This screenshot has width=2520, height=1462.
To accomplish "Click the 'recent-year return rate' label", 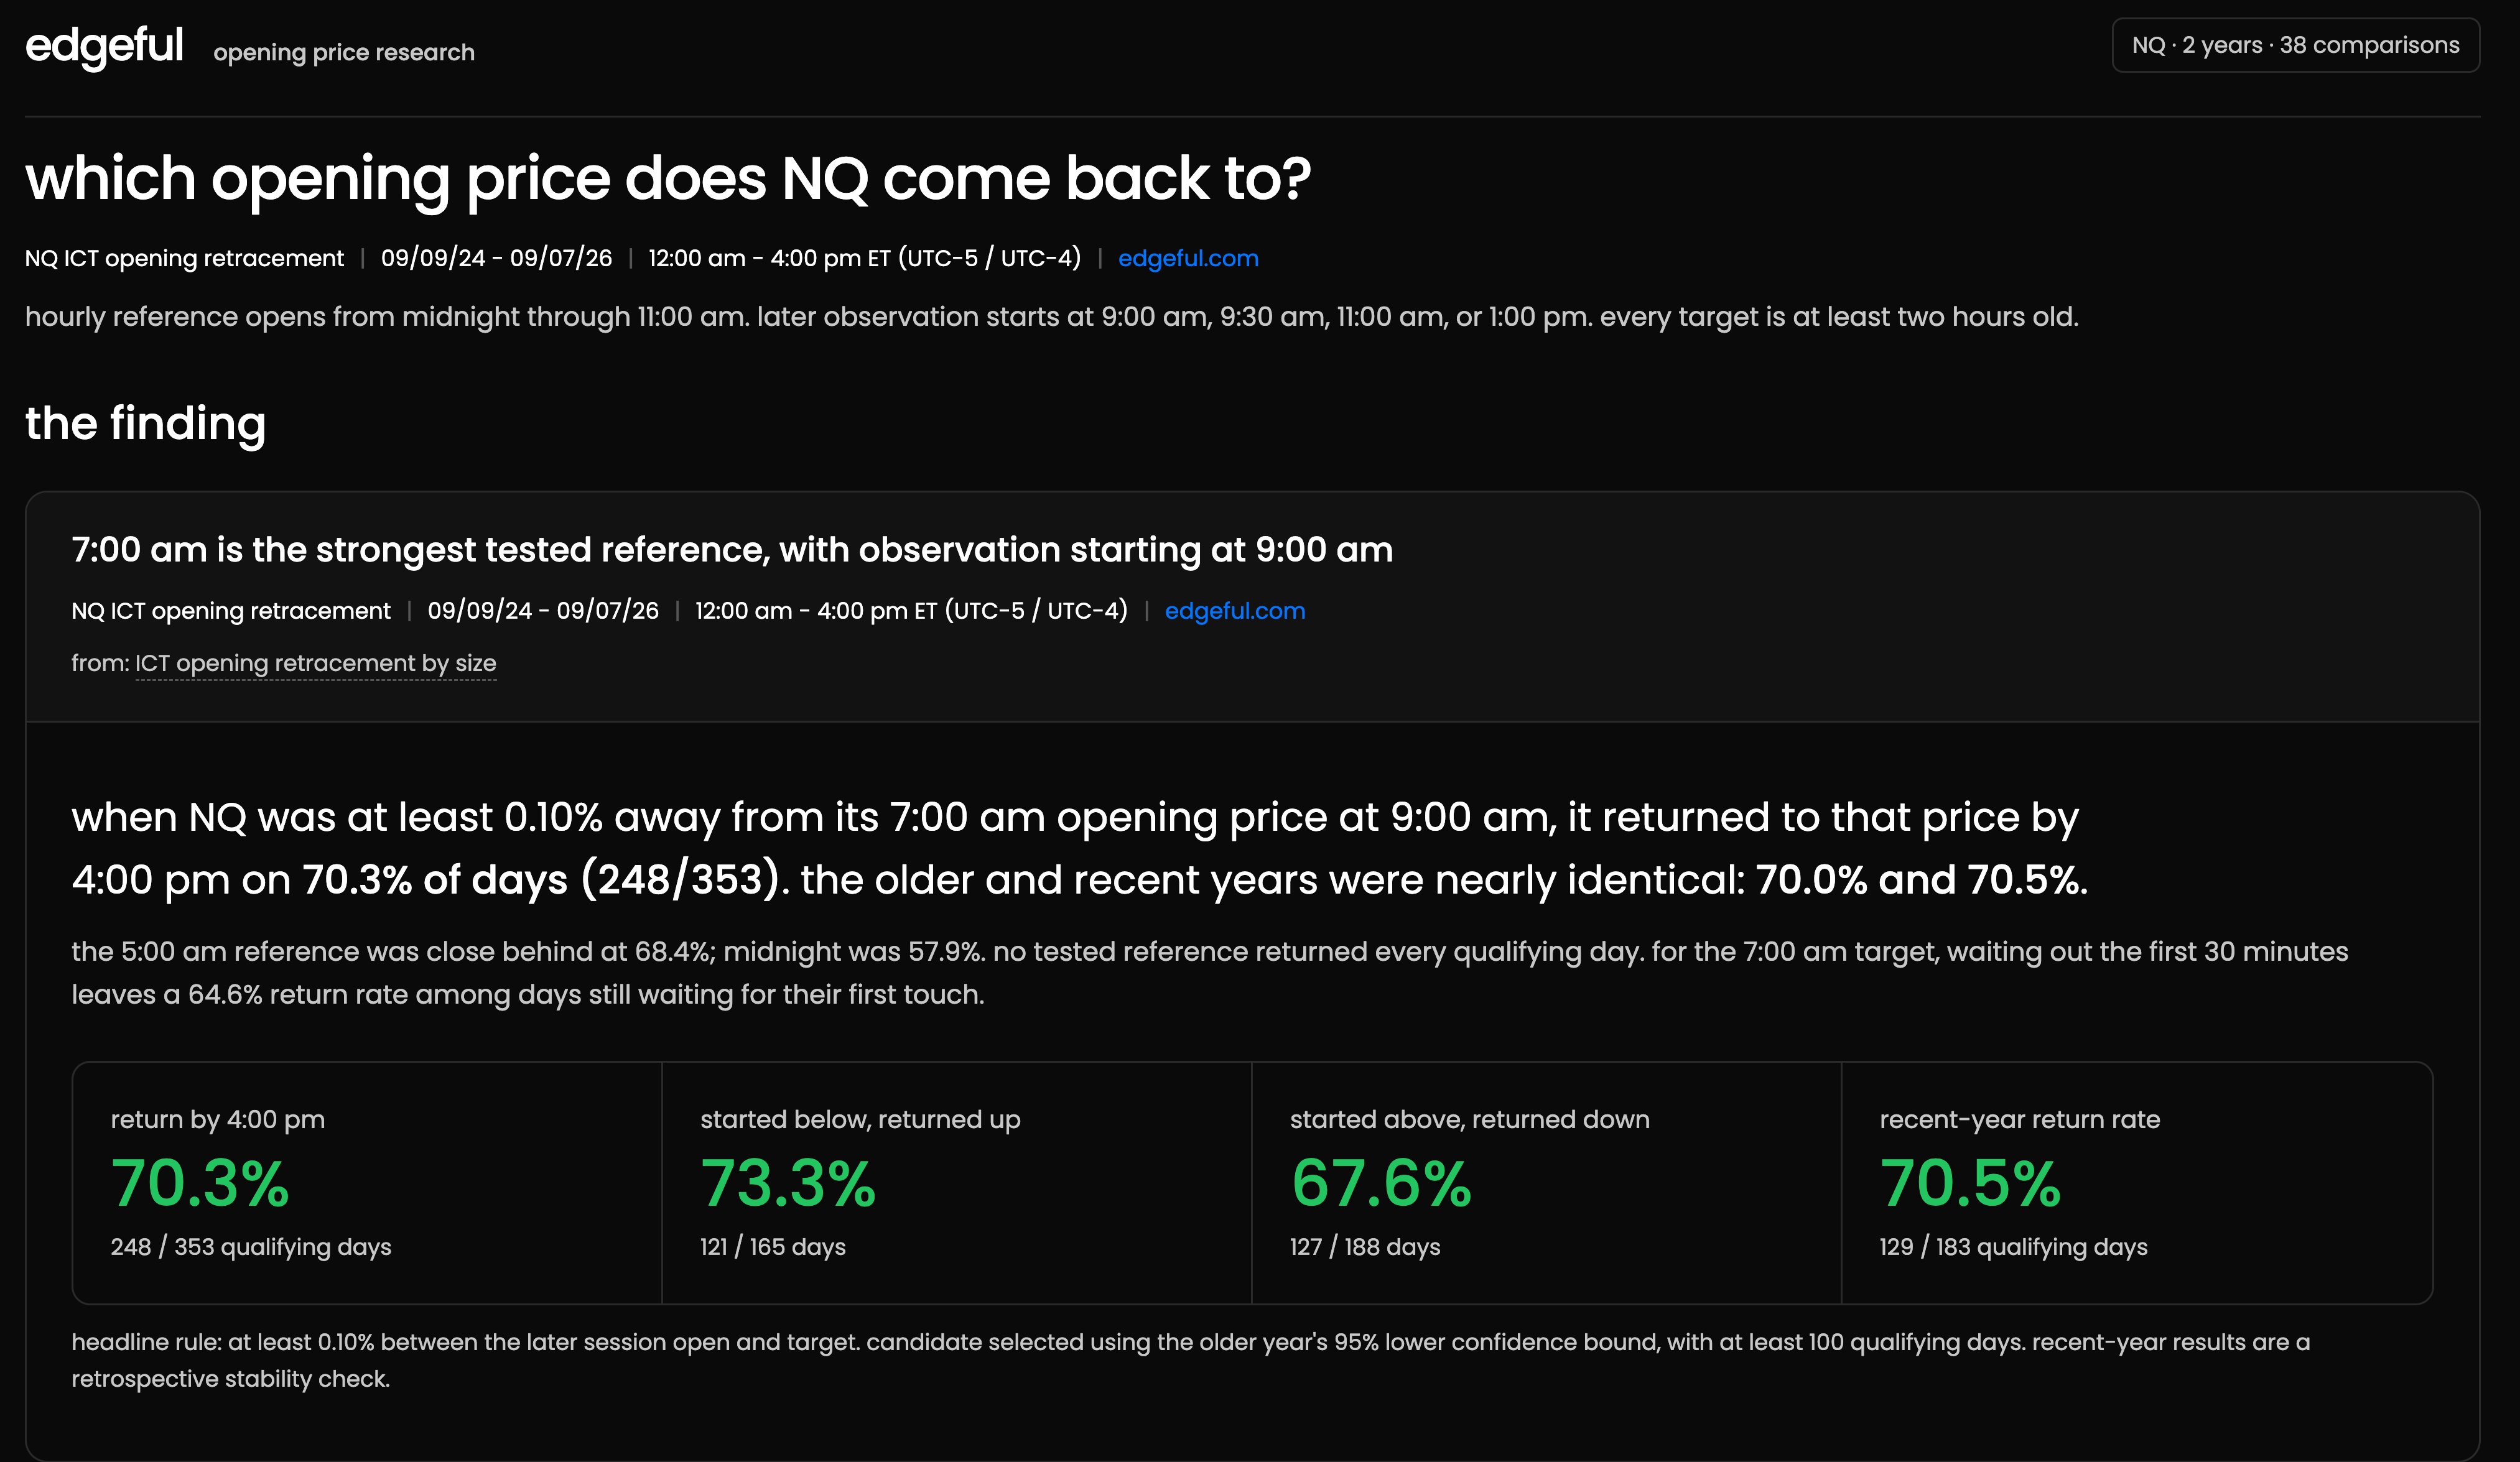I will point(2020,1120).
